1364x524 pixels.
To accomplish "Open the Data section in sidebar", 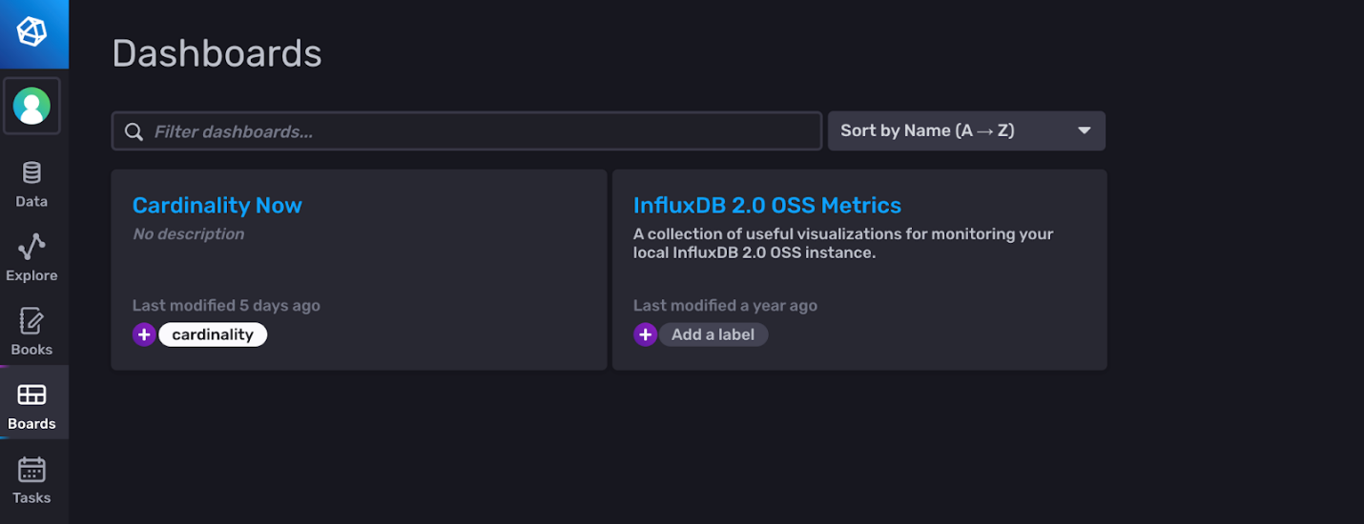I will [x=32, y=184].
